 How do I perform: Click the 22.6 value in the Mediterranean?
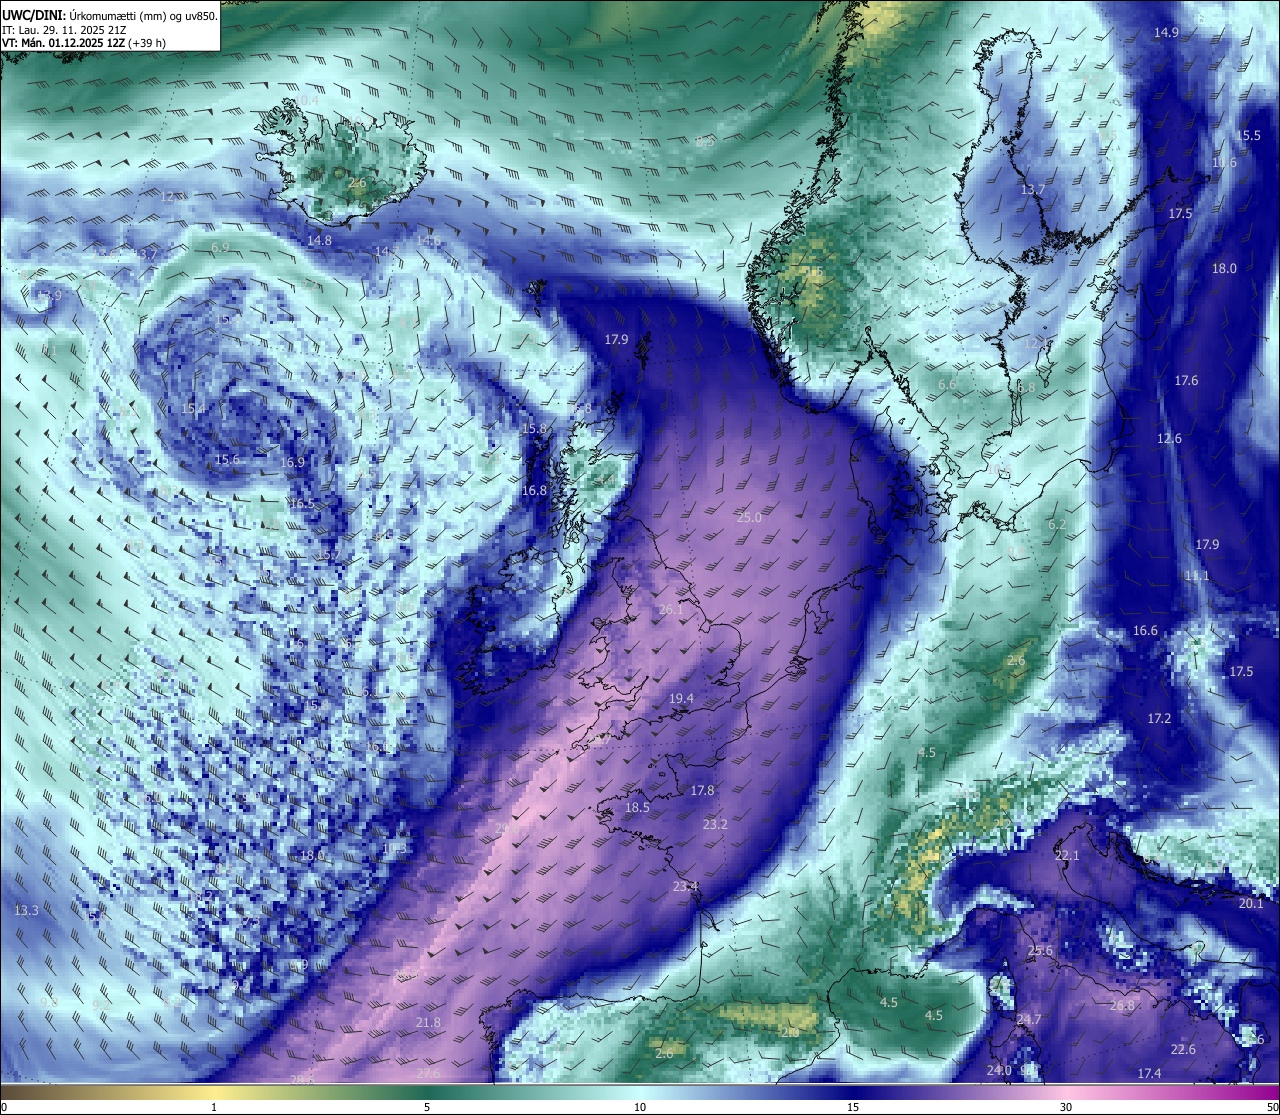pyautogui.click(x=1183, y=1049)
